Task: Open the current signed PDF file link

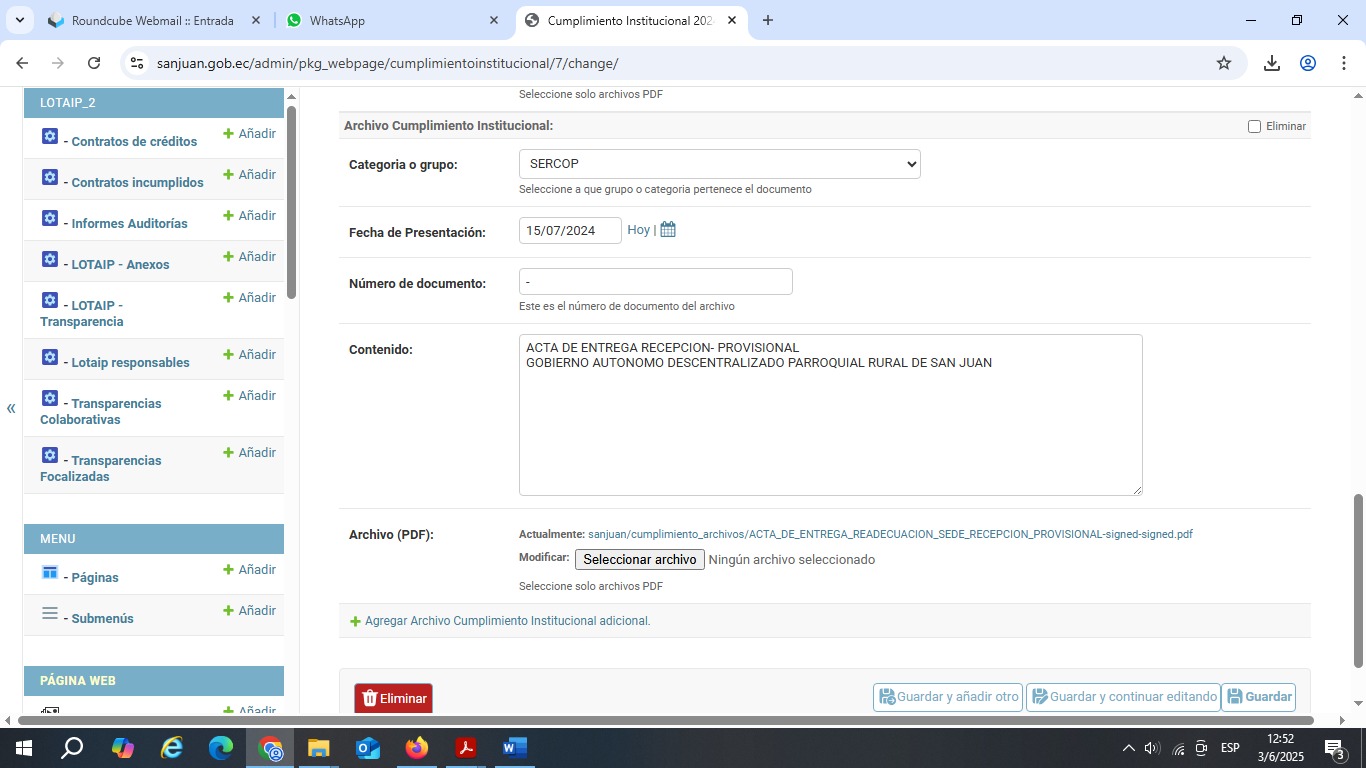Action: point(890,535)
